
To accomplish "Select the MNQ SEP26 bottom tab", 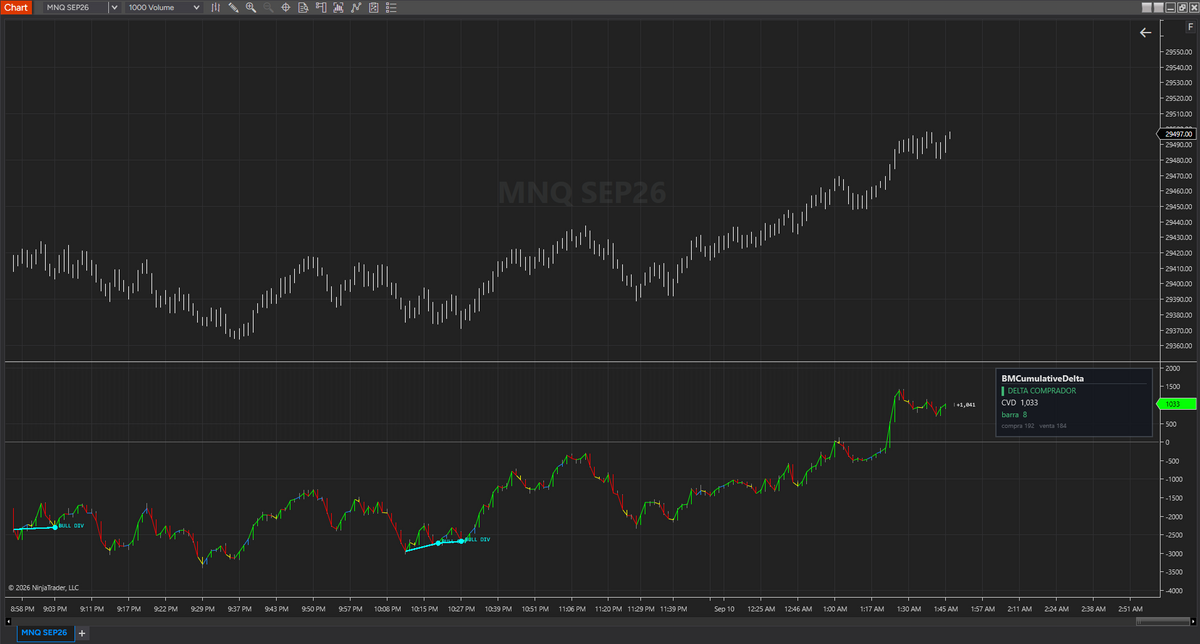I will point(45,632).
